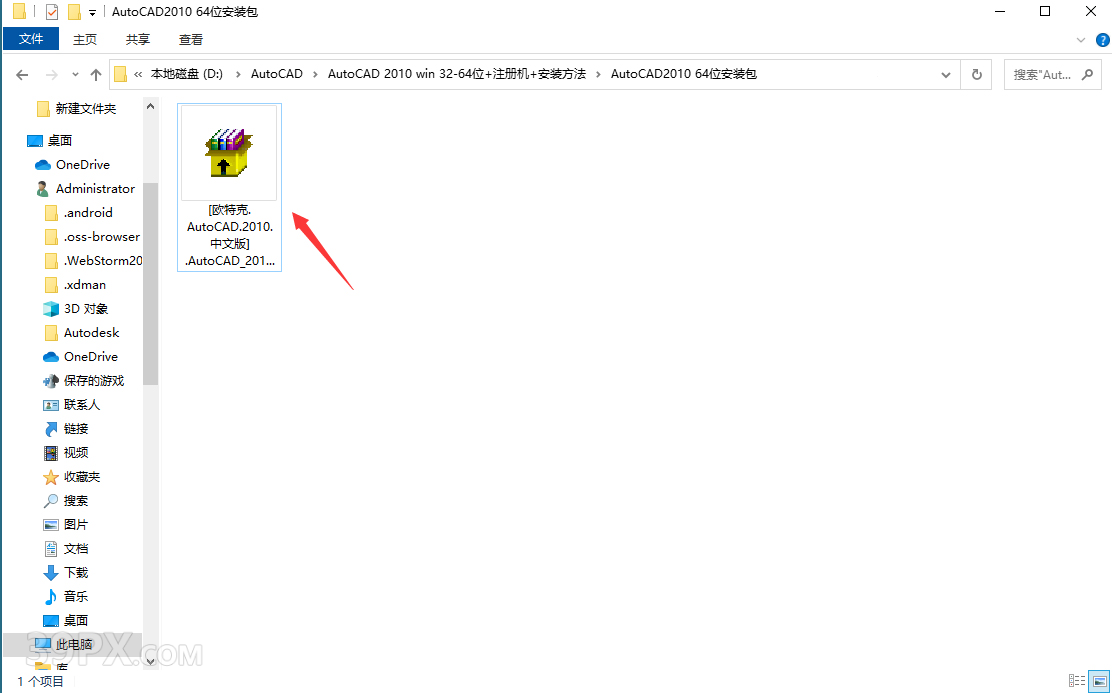Go up one folder level
The image size is (1112, 693).
pos(95,74)
